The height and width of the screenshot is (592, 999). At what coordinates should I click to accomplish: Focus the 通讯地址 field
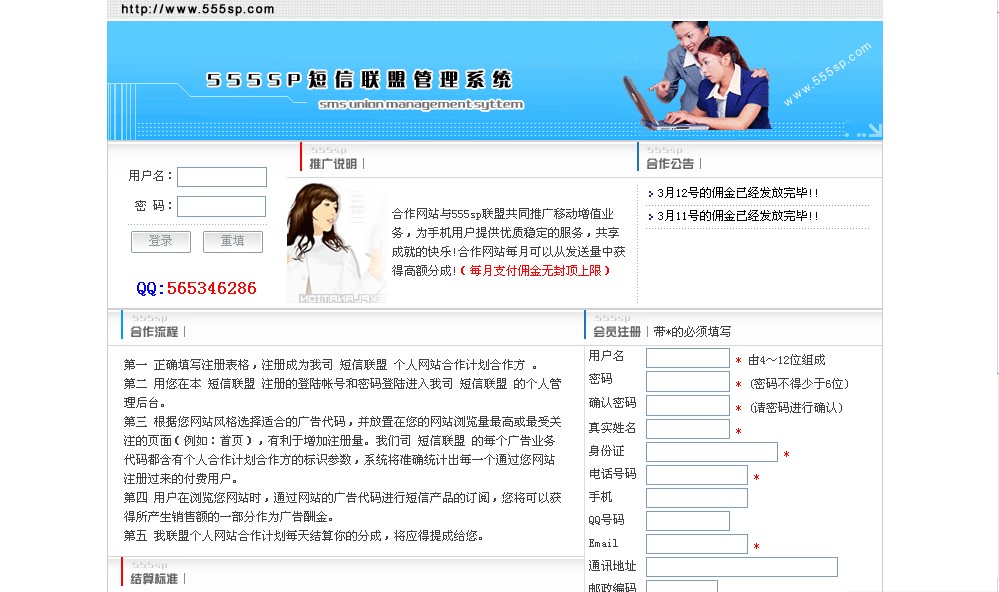[742, 567]
